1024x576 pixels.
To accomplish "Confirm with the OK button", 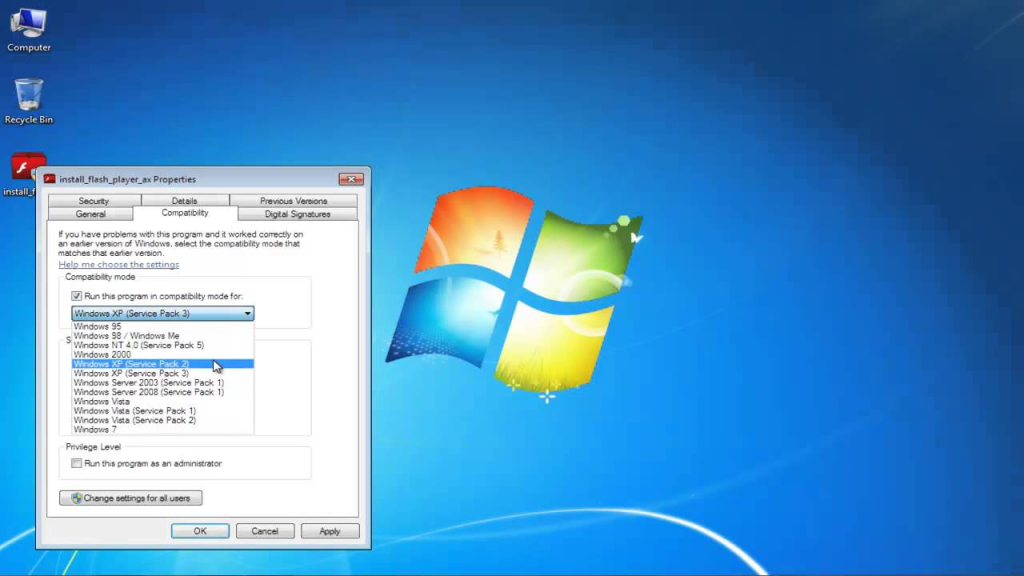I will (200, 531).
